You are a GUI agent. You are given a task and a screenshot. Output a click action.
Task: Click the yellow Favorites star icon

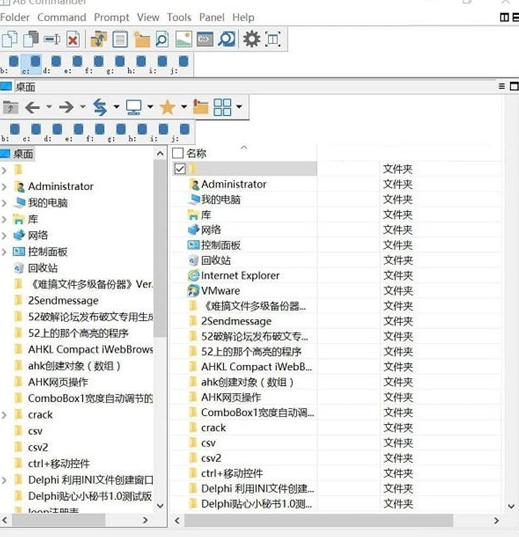coord(168,108)
